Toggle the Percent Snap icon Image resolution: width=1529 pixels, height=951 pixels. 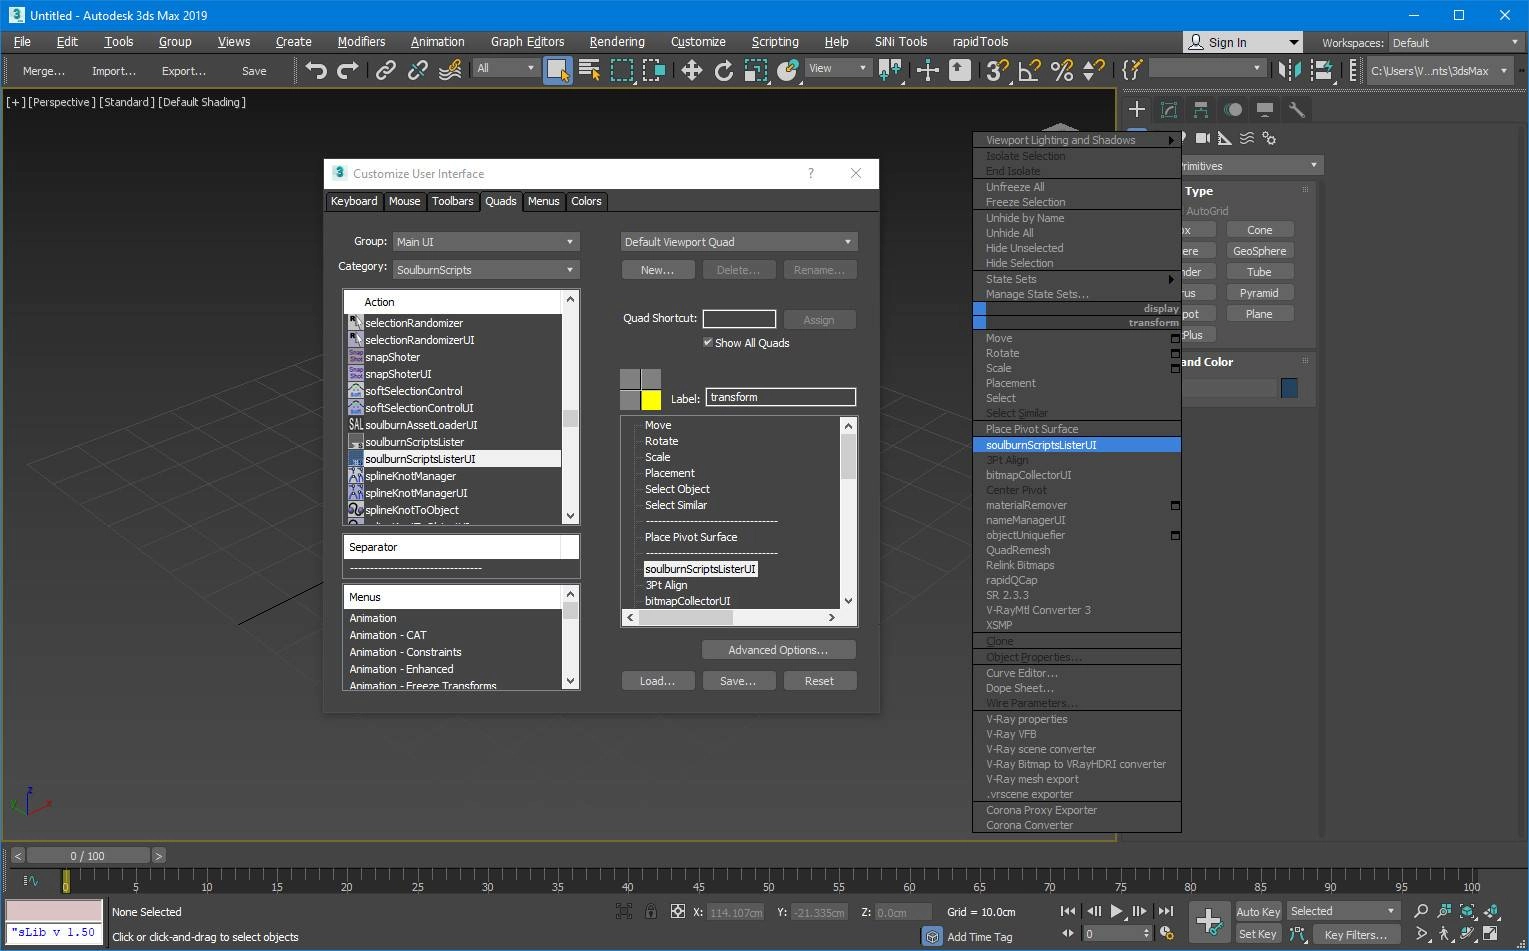pyautogui.click(x=1062, y=70)
